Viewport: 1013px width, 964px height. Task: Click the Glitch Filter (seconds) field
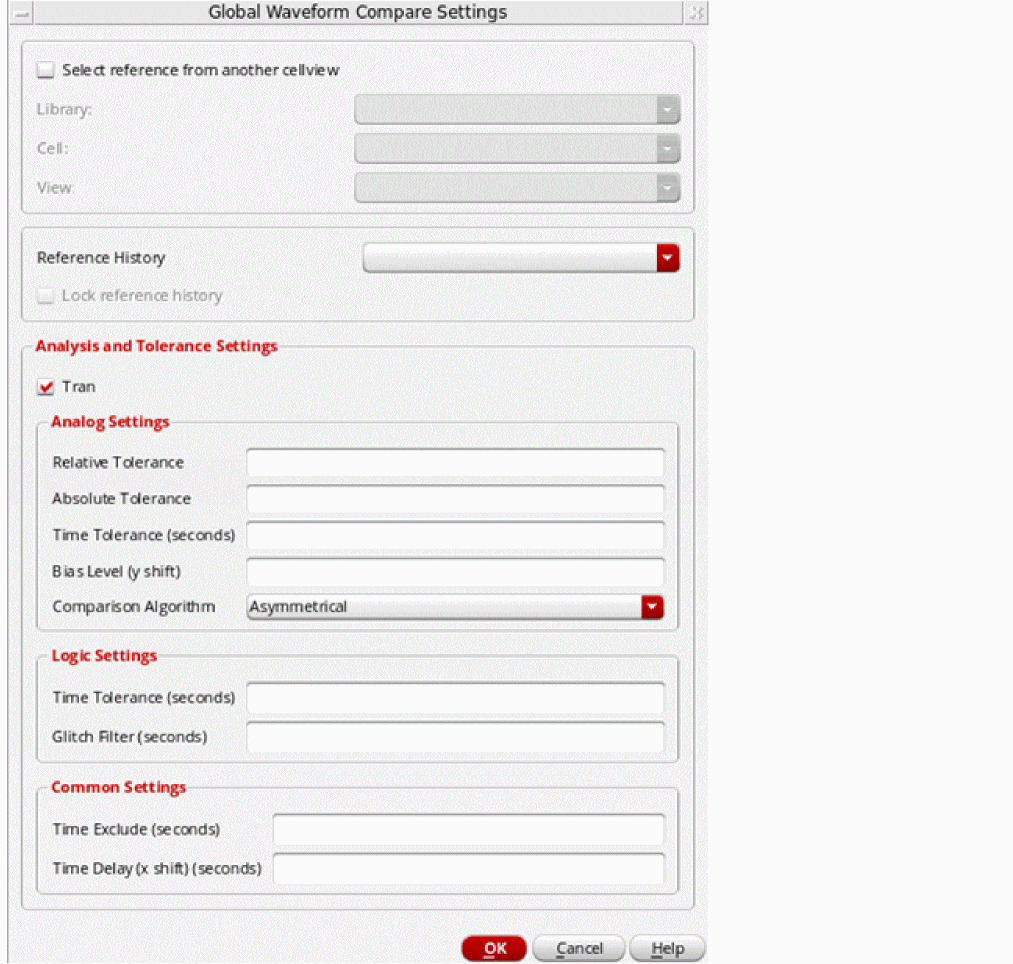coord(455,737)
